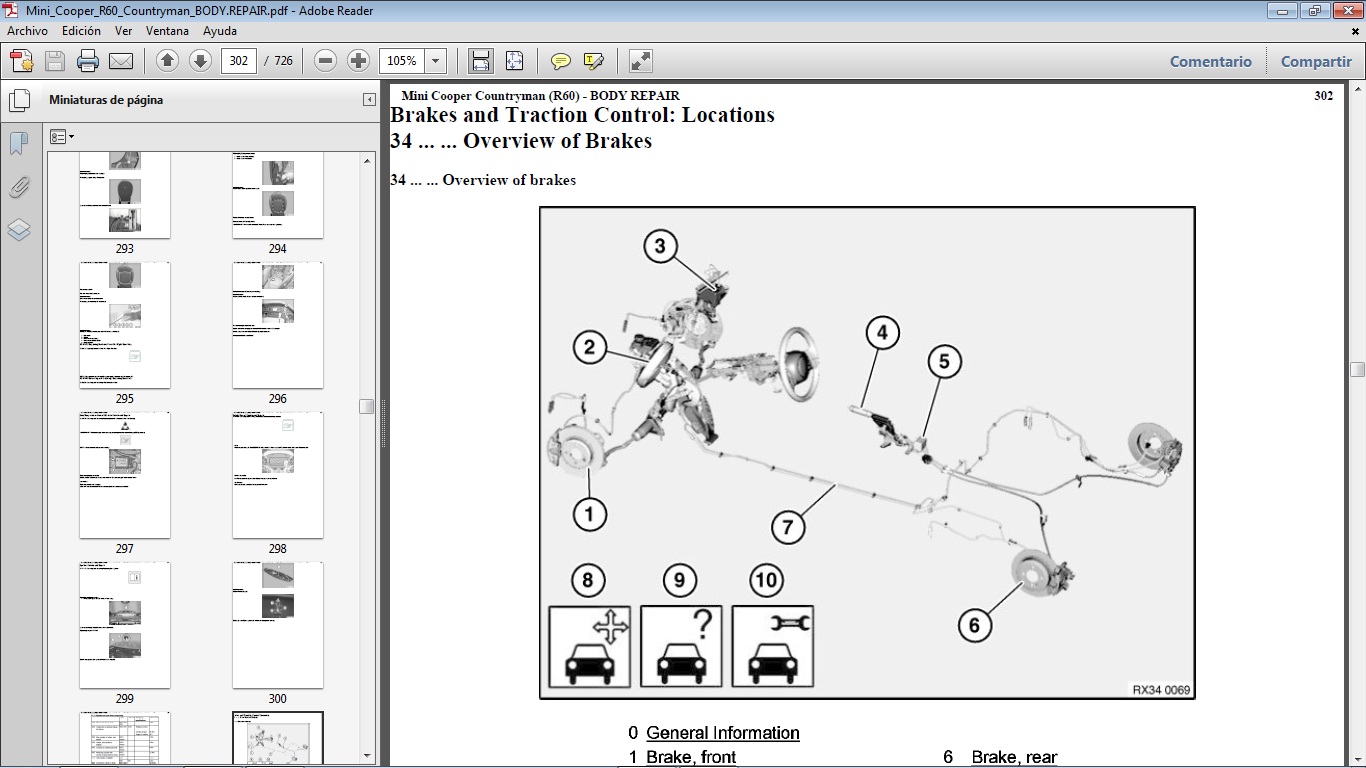Click the Email document icon
Viewport: 1366px width, 768px height.
[121, 61]
